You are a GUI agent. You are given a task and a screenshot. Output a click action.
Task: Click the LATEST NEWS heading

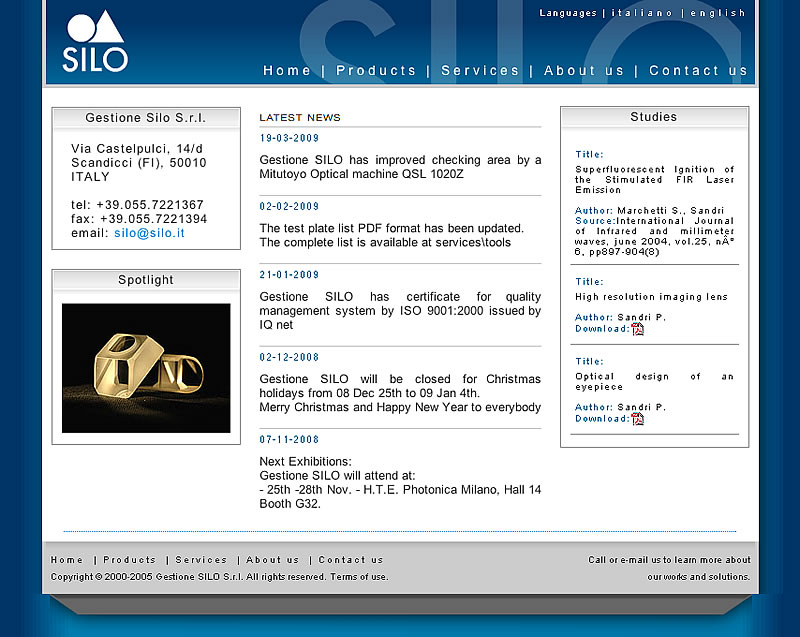click(x=300, y=118)
